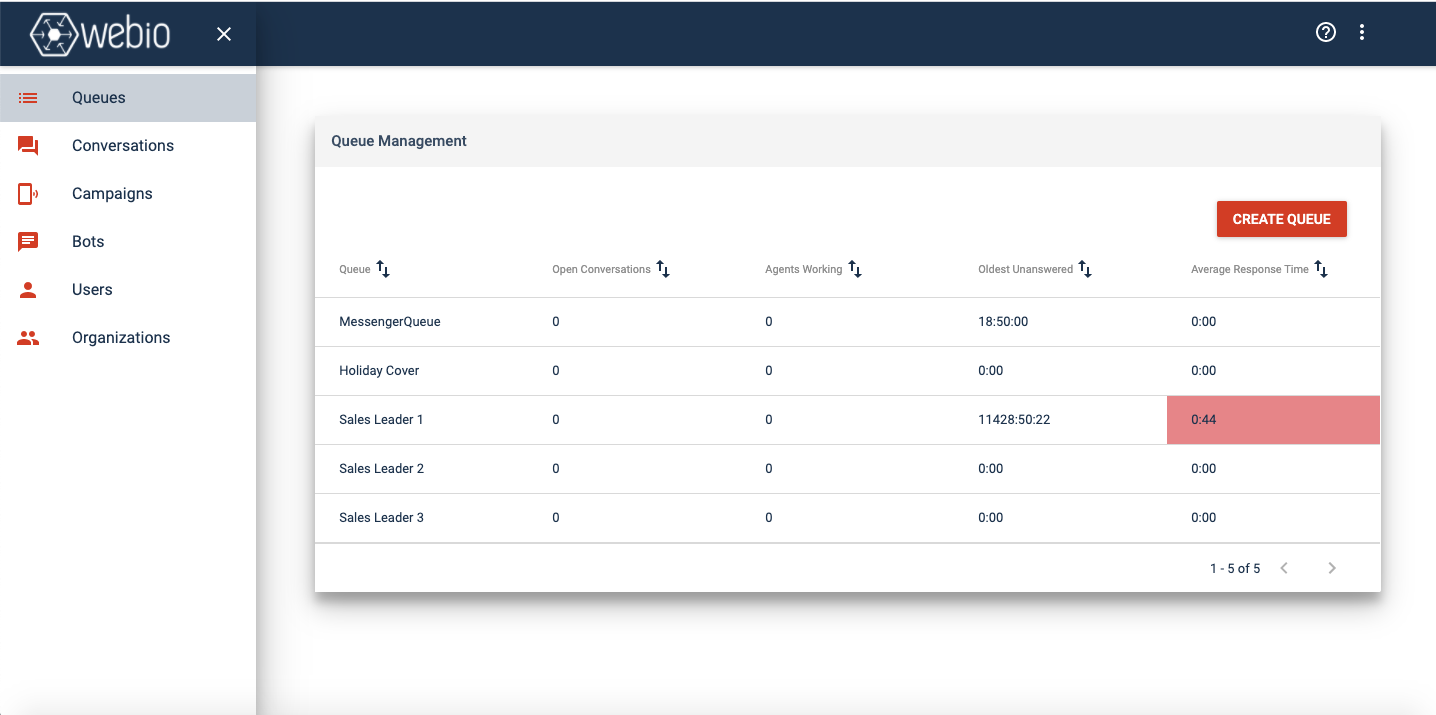Click the Queues list icon
The image size is (1436, 715).
[x=28, y=98]
